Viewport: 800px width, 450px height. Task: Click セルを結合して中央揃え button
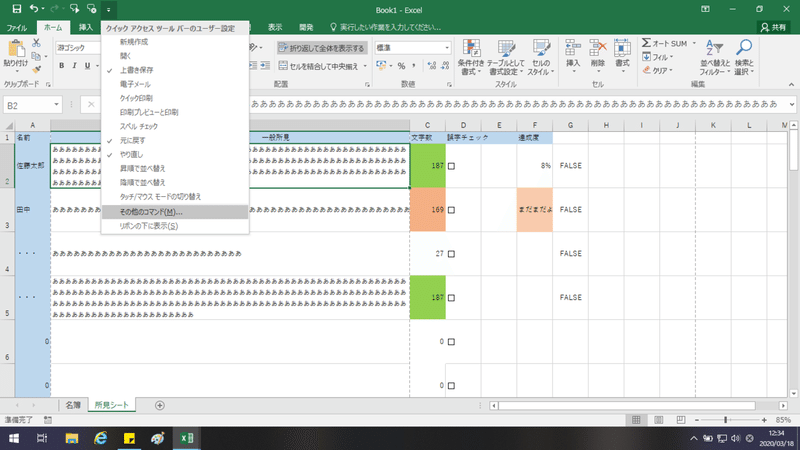[319, 66]
